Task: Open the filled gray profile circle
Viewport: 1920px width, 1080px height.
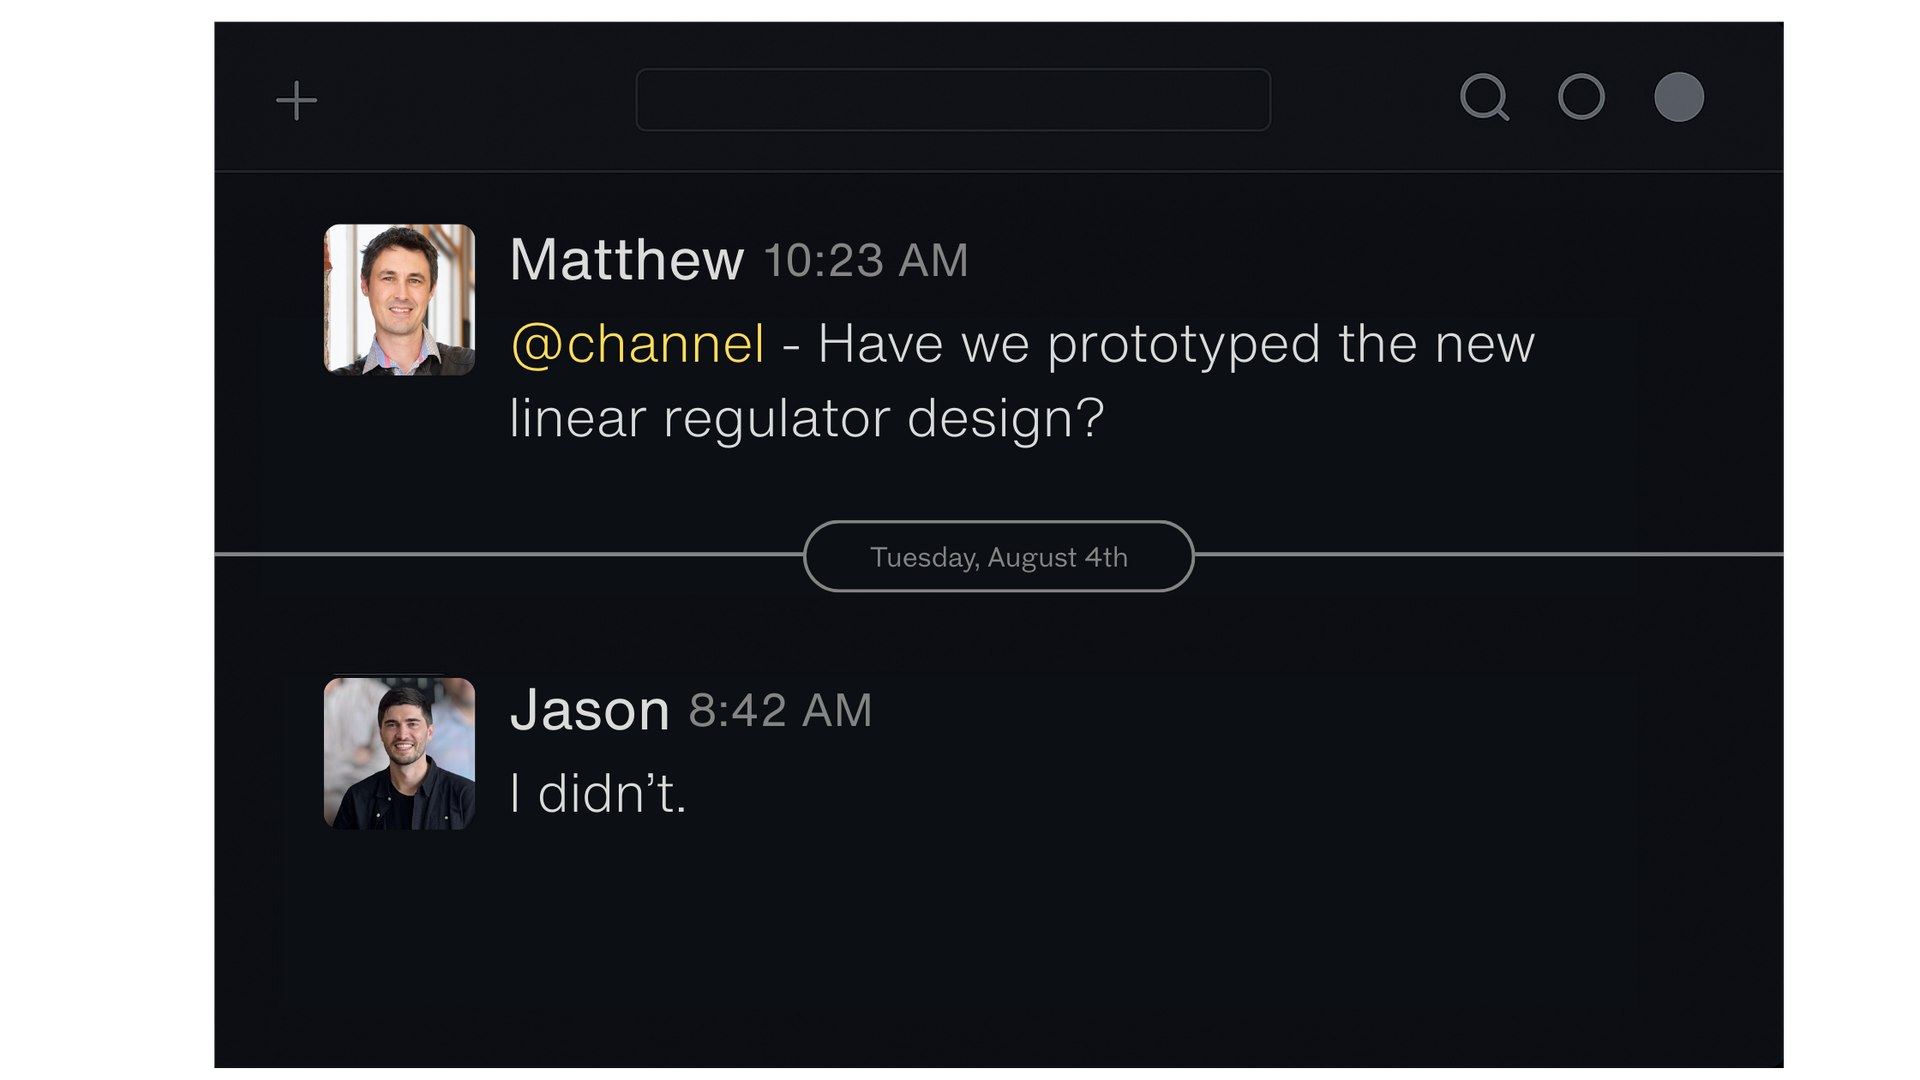Action: point(1679,98)
